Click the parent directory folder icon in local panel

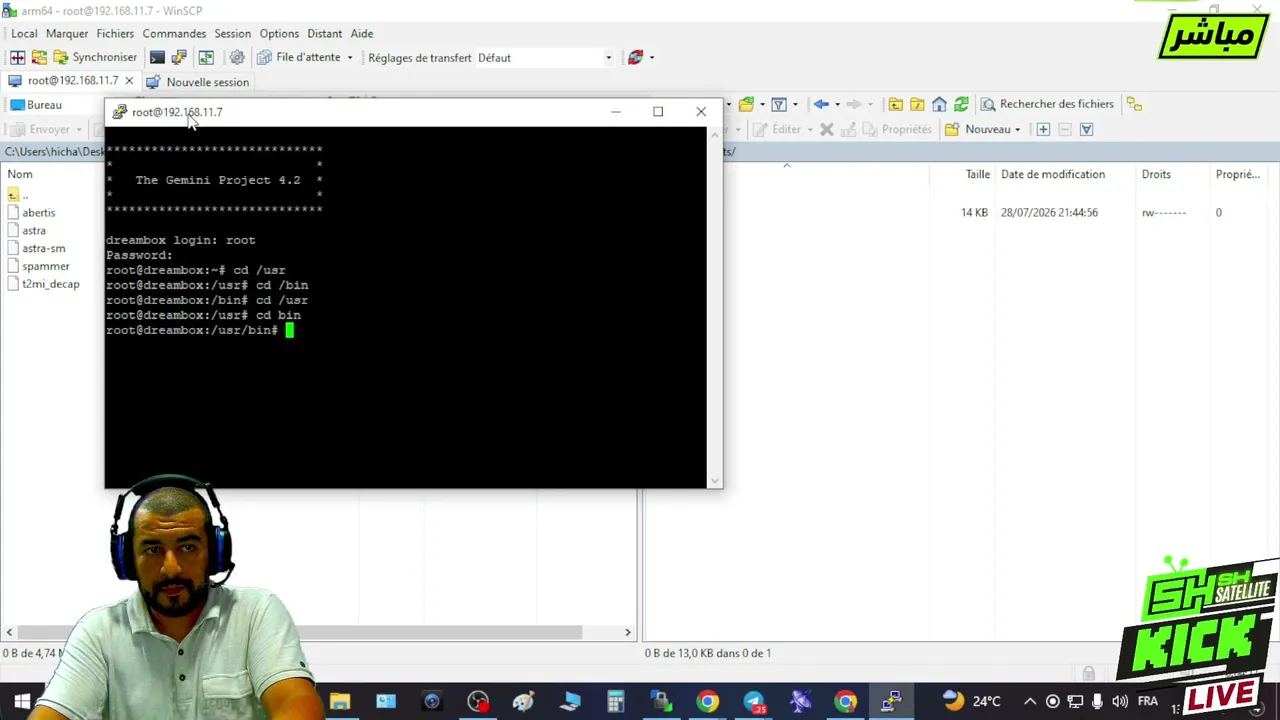click(13, 195)
